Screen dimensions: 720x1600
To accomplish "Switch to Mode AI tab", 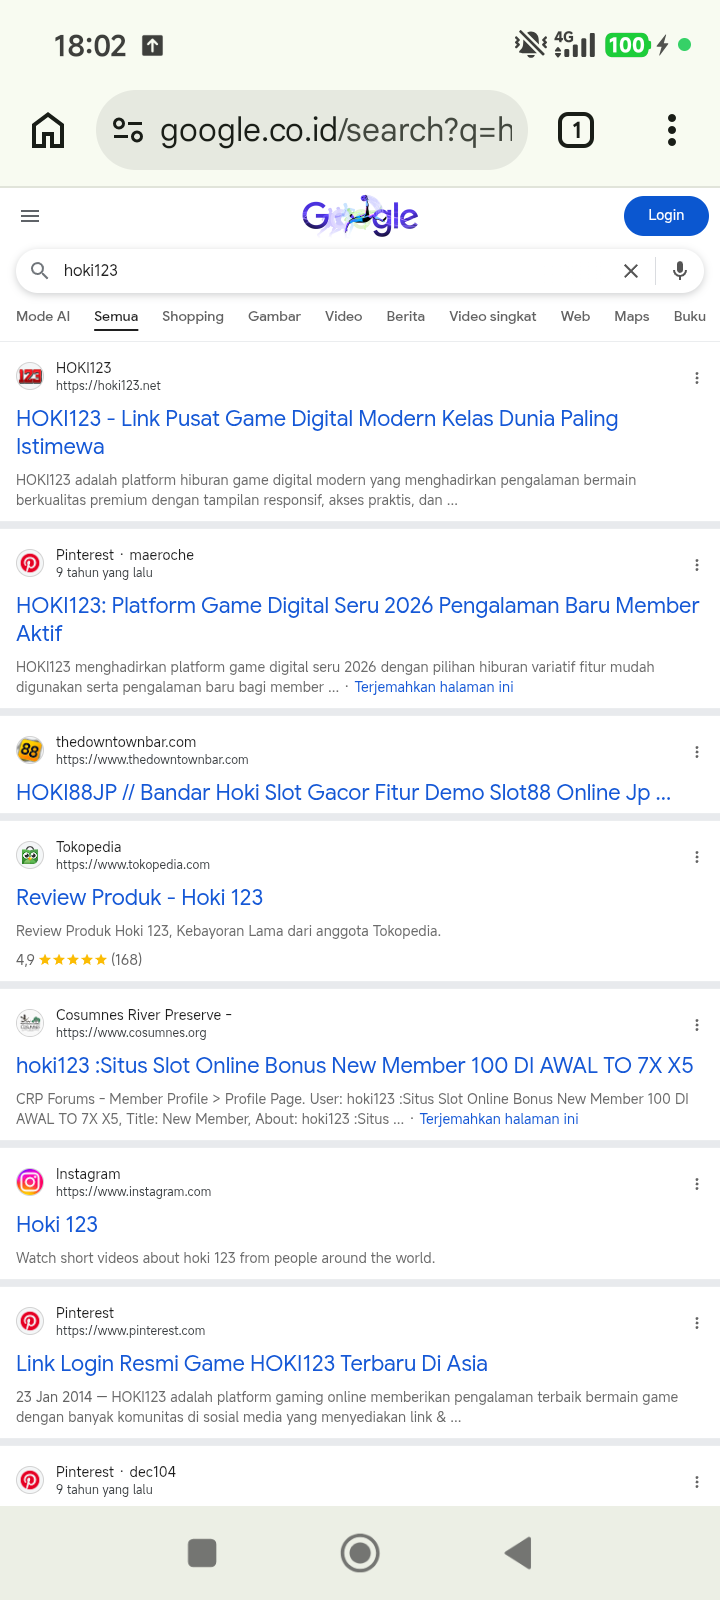I will [x=43, y=316].
